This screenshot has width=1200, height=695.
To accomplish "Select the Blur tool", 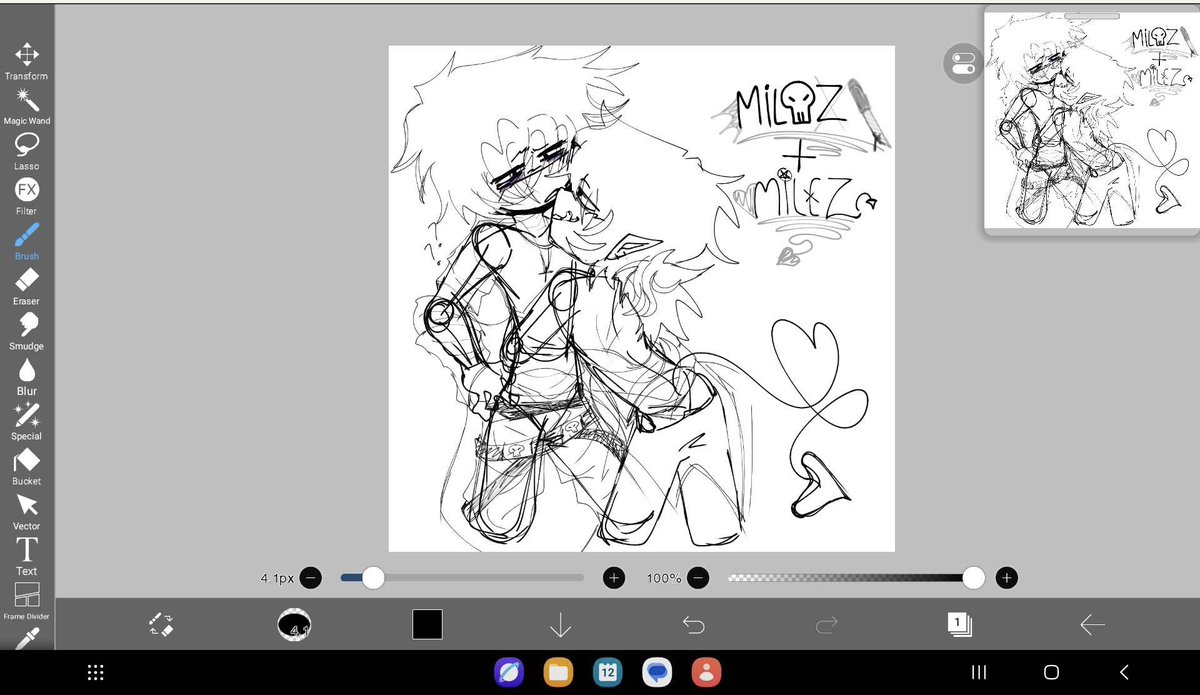I will (26, 375).
